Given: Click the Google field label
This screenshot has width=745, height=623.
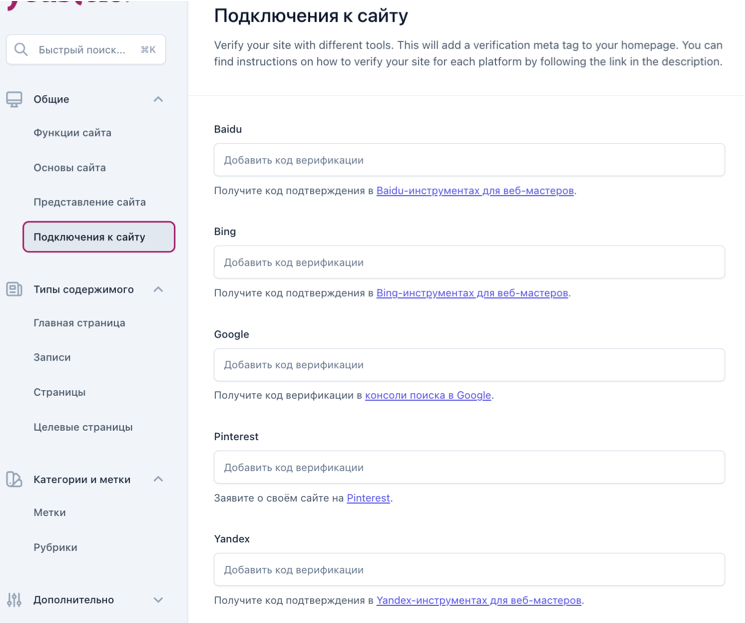Looking at the screenshot, I should [x=231, y=334].
